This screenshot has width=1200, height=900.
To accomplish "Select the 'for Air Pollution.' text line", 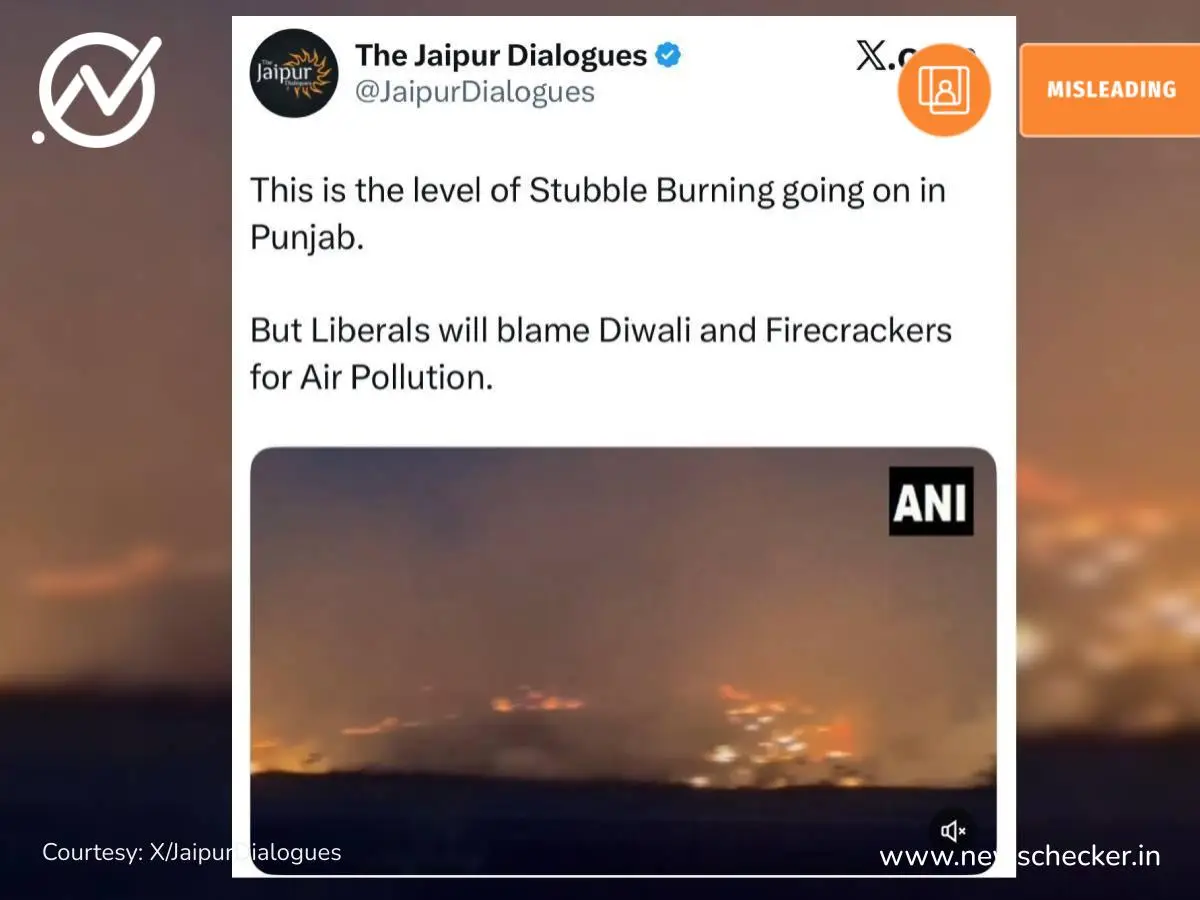I will click(x=371, y=378).
